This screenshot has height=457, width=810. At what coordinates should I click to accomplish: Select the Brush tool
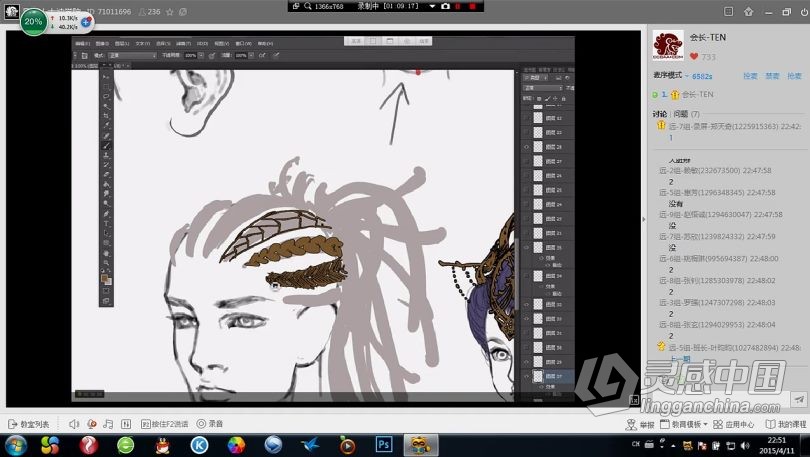pyautogui.click(x=106, y=146)
